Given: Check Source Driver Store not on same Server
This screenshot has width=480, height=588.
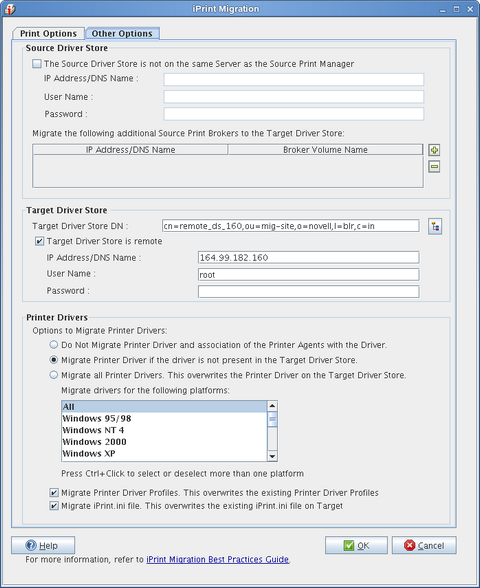Looking at the screenshot, I should click(x=37, y=64).
